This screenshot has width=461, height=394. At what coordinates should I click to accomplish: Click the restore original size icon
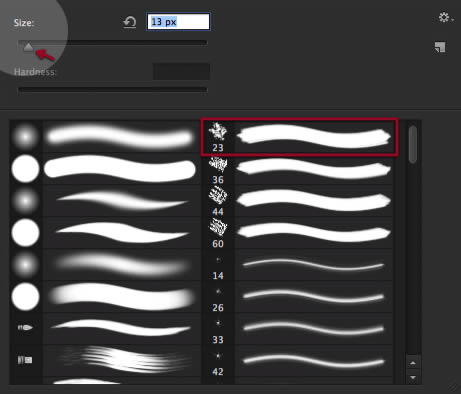130,23
